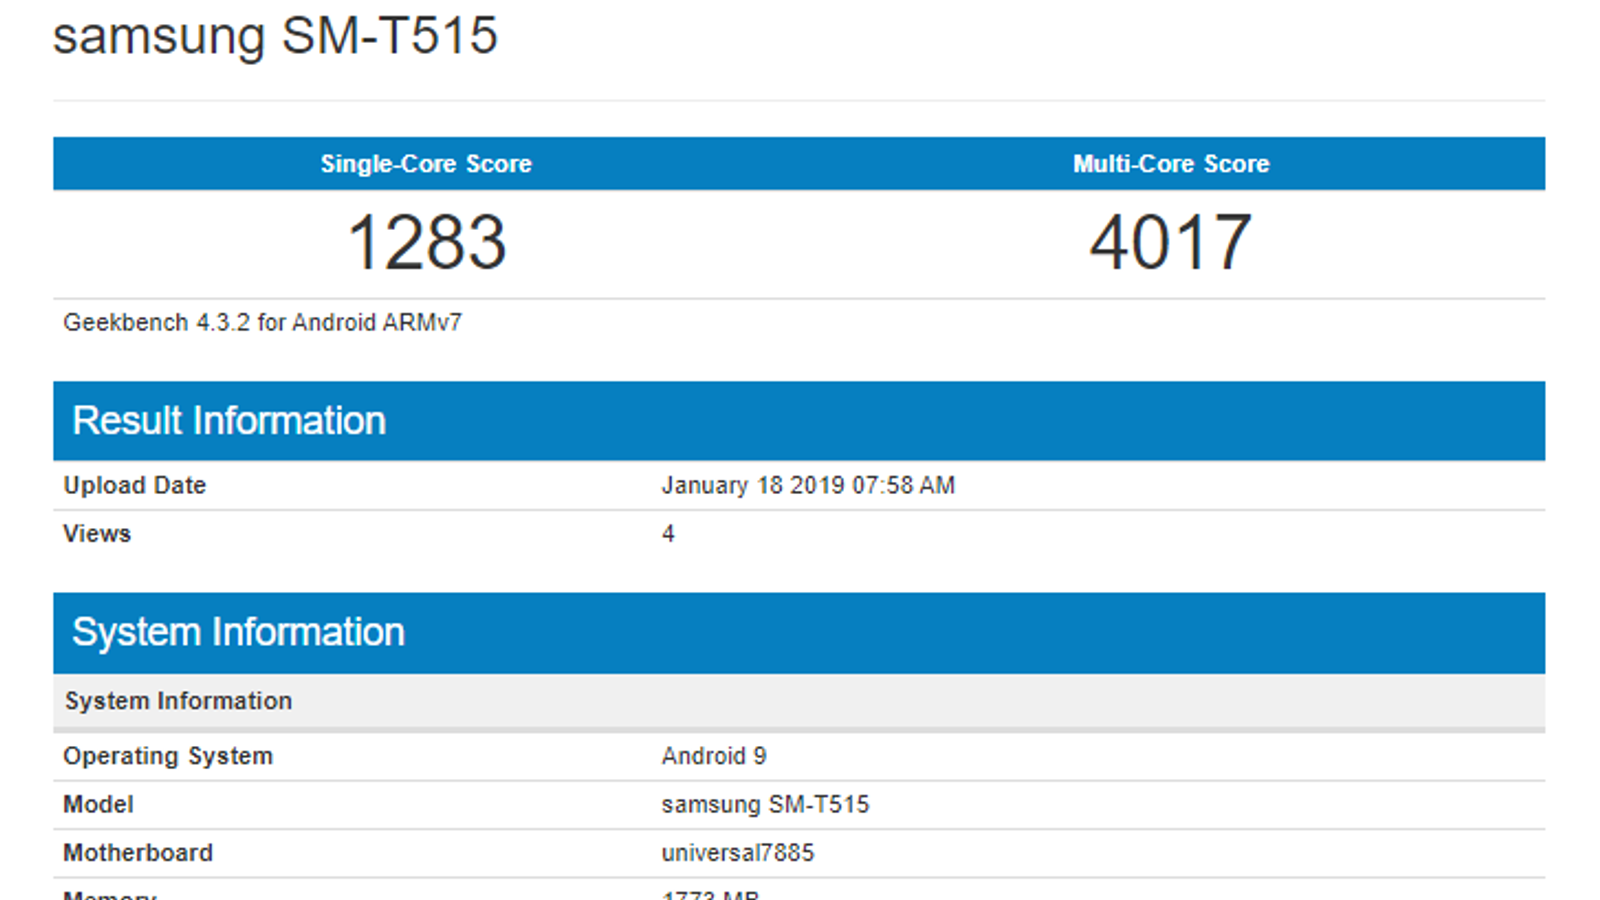1600x900 pixels.
Task: Select the Multi-Core Score header
Action: pyautogui.click(x=1171, y=164)
